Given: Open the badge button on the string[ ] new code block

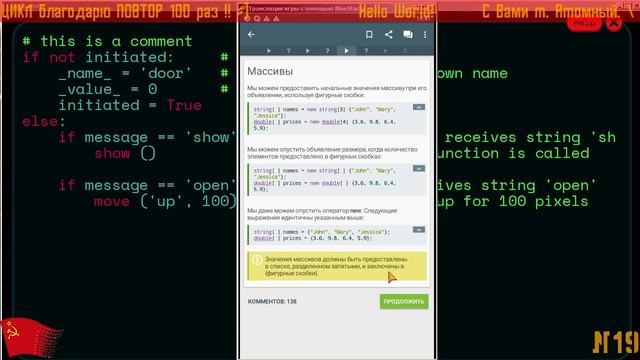Looking at the screenshot, I should pyautogui.click(x=419, y=168).
